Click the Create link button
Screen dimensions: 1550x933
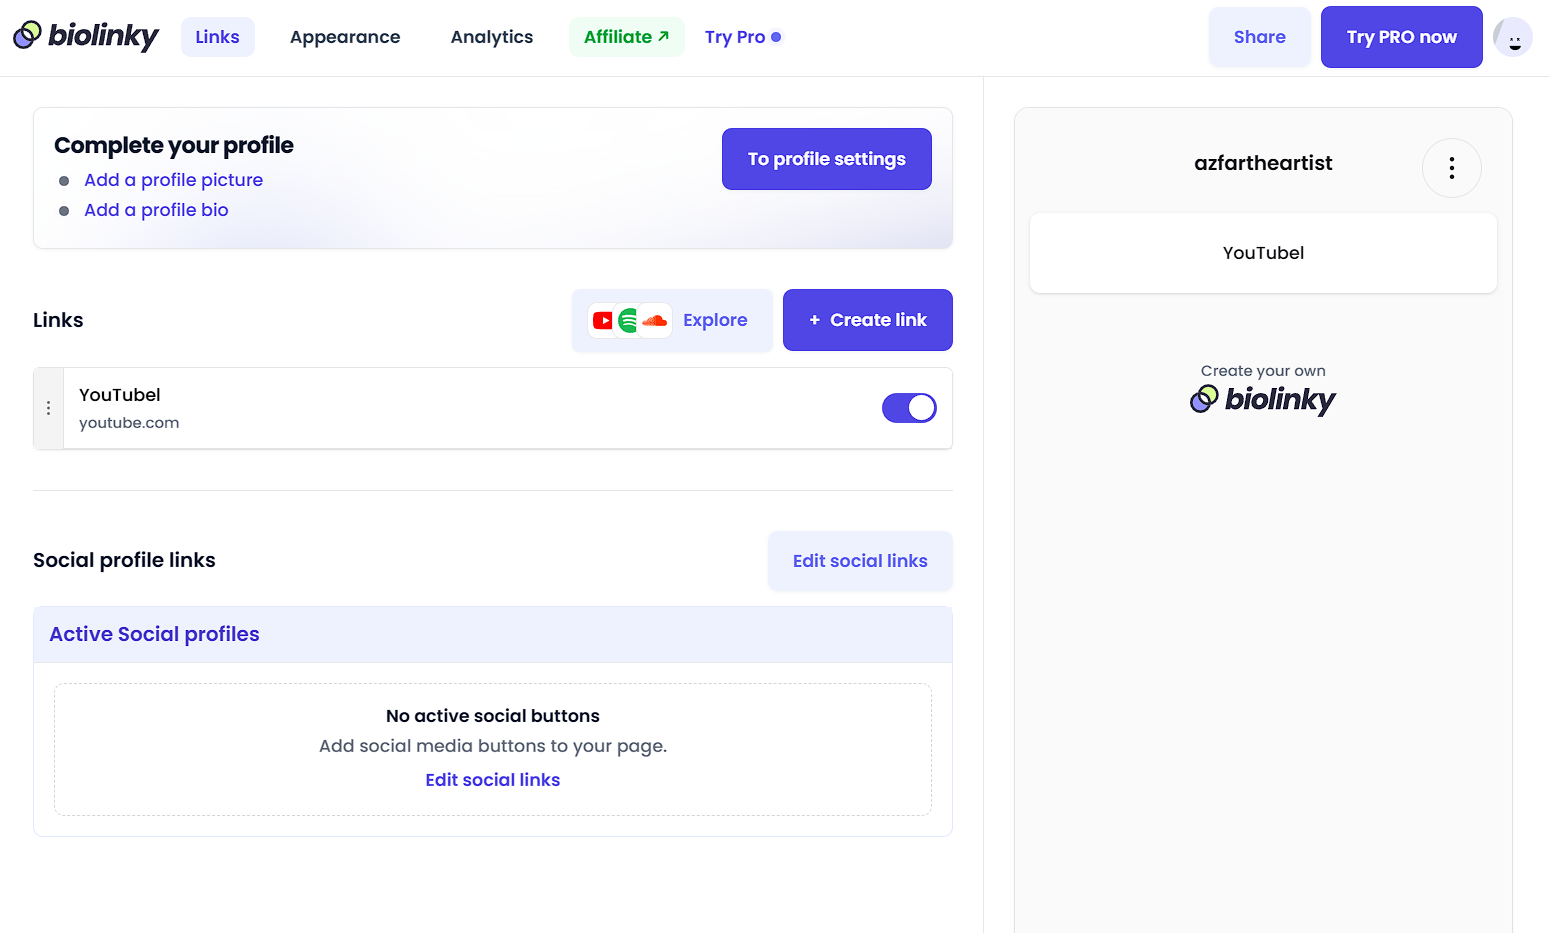867,320
